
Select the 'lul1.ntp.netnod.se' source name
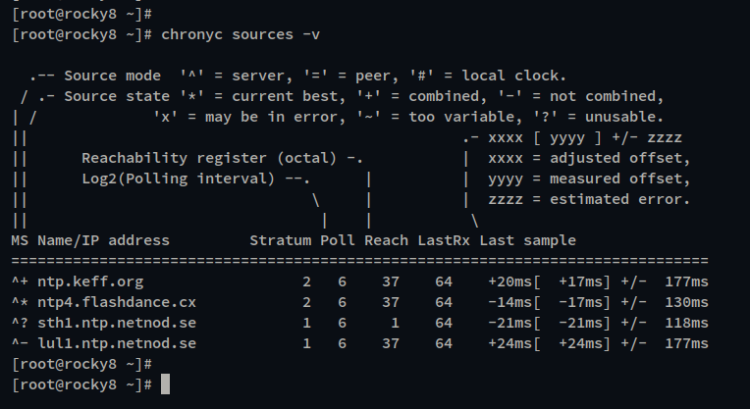[x=117, y=343]
